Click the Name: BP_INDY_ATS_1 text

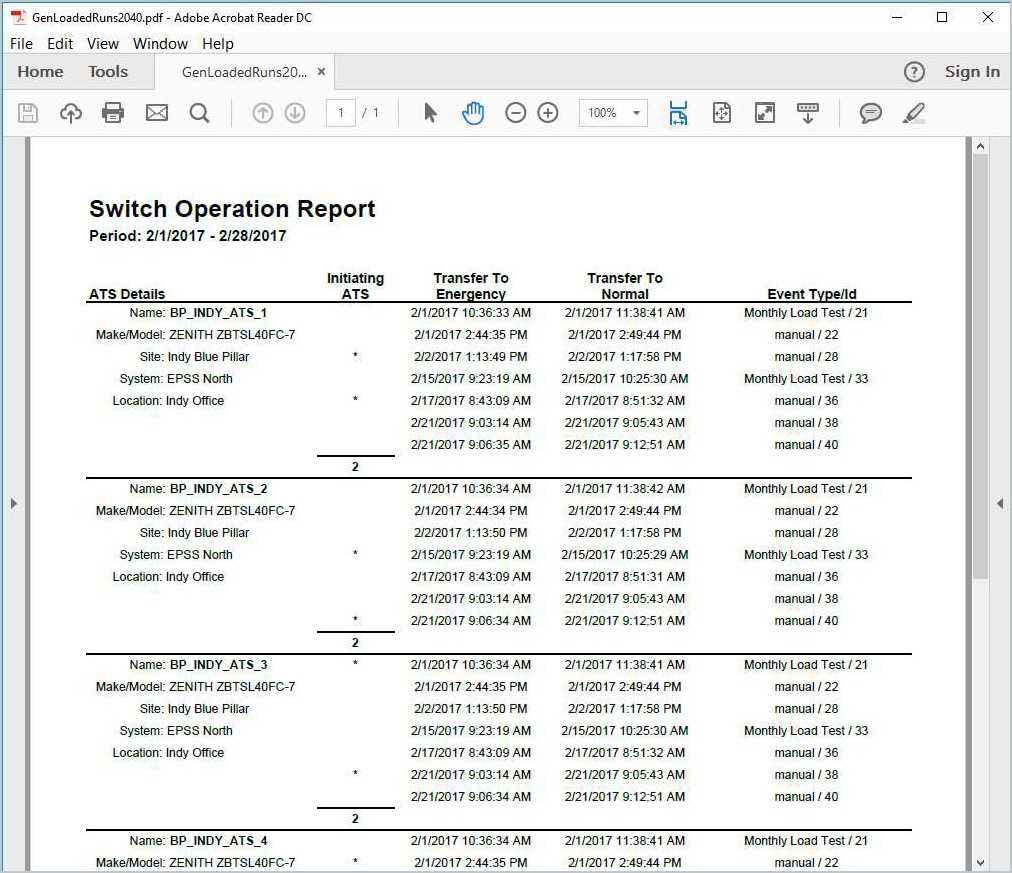(x=198, y=313)
